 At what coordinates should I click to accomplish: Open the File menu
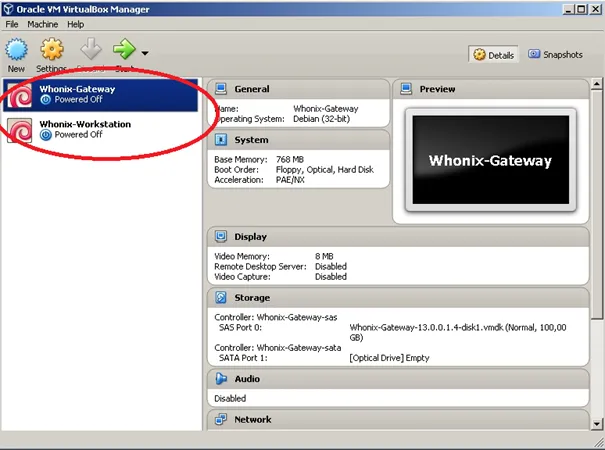pos(12,24)
